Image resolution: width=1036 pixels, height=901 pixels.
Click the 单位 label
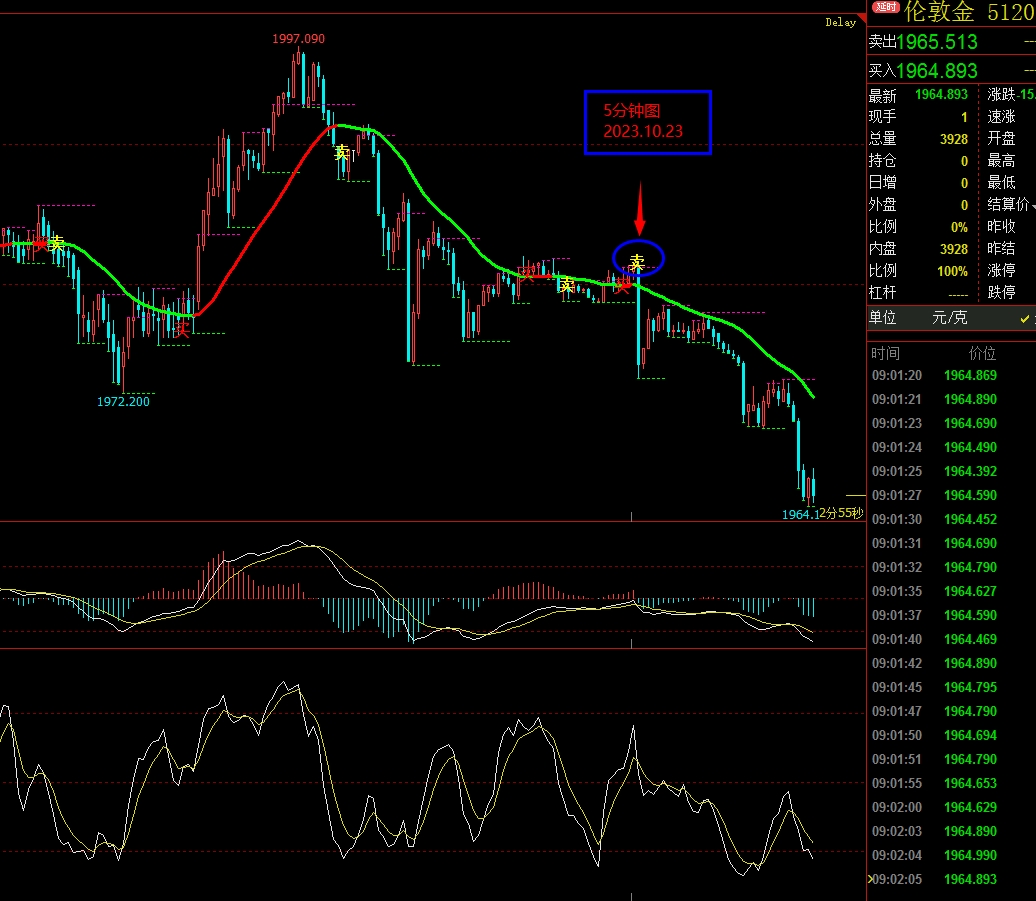coord(883,318)
